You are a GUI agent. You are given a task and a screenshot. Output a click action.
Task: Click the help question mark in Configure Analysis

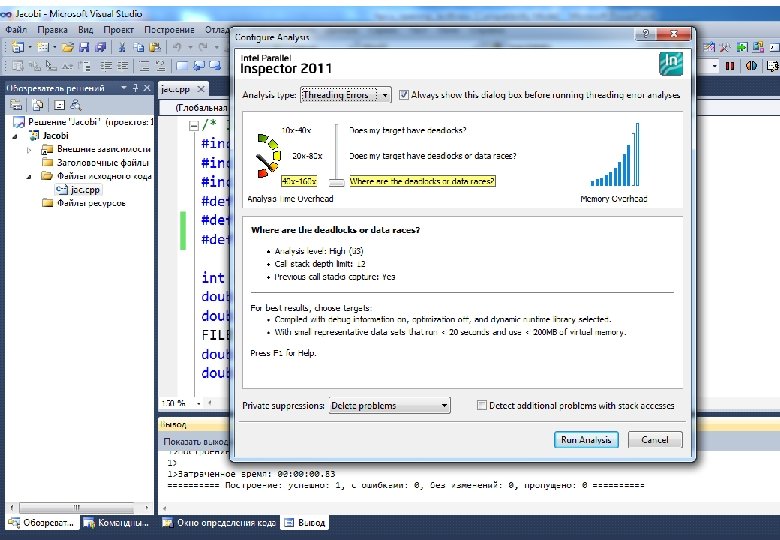coord(646,34)
